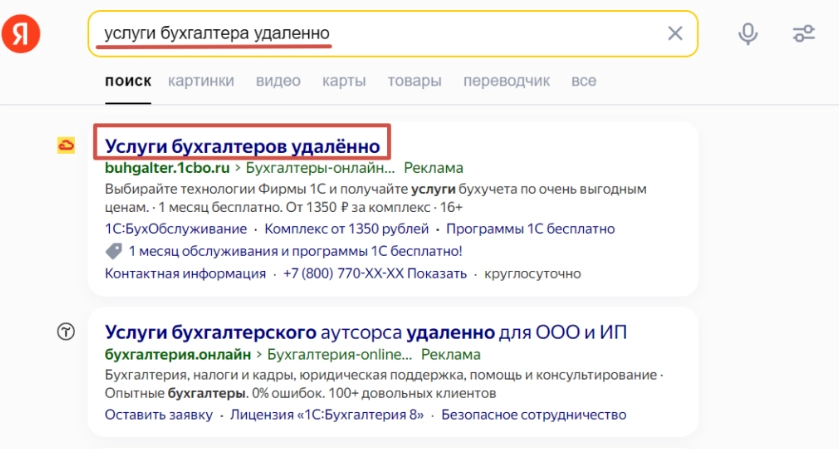
Task: Open search settings sliders icon
Action: point(803,34)
